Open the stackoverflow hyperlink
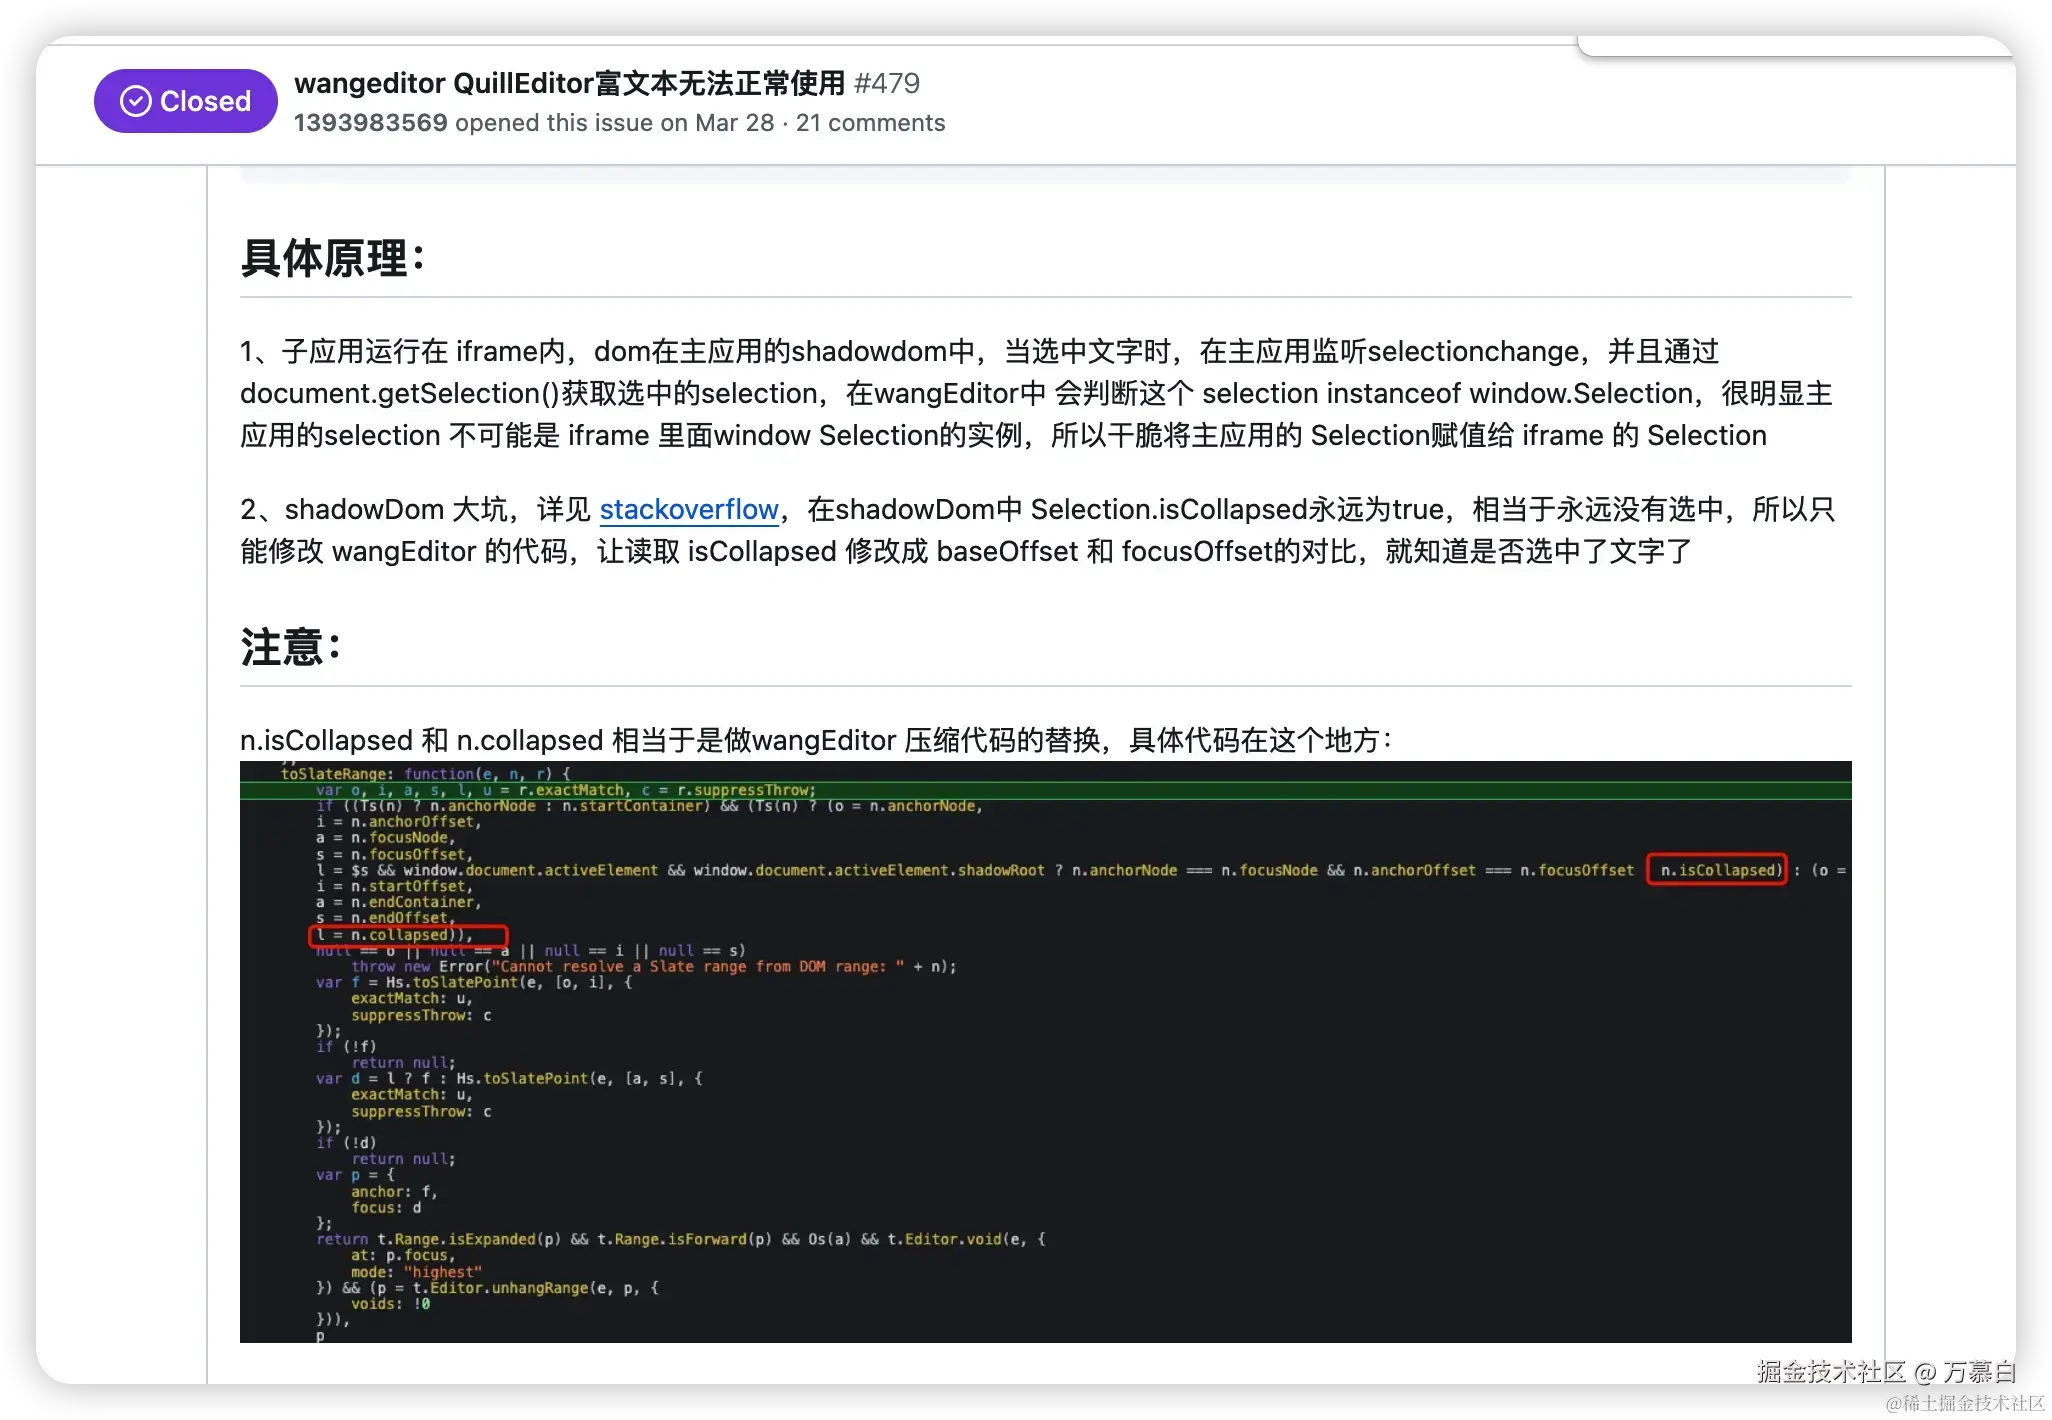 (x=688, y=510)
